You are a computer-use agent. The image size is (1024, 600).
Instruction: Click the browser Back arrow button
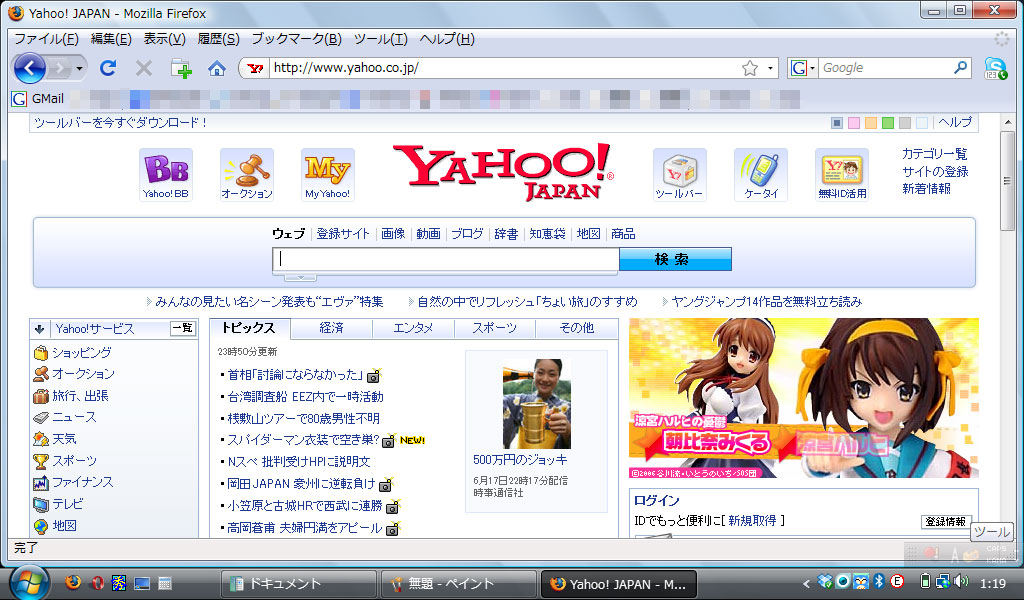(x=29, y=68)
